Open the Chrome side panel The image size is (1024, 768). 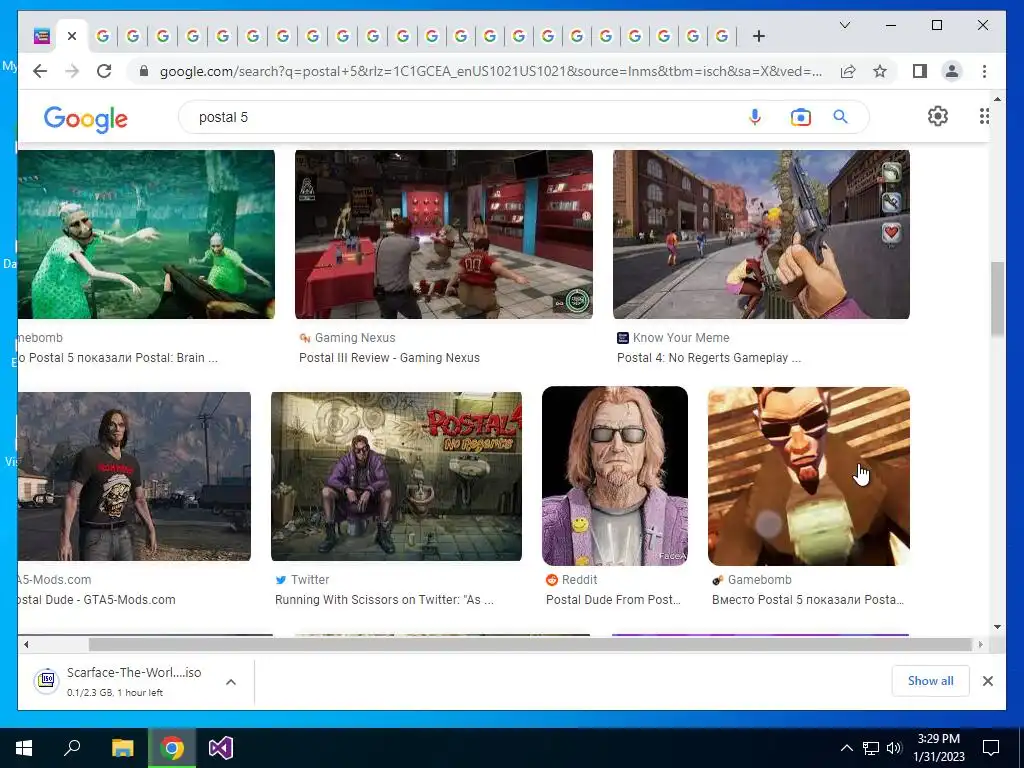pos(920,71)
